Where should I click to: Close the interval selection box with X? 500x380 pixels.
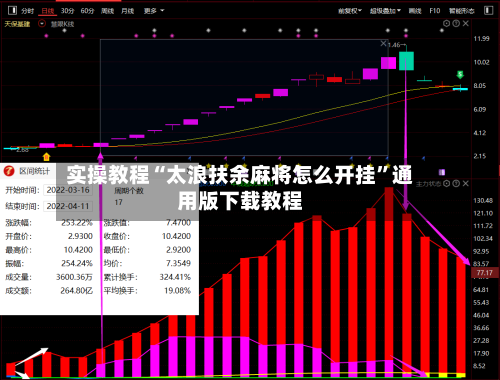pyautogui.click(x=383, y=43)
